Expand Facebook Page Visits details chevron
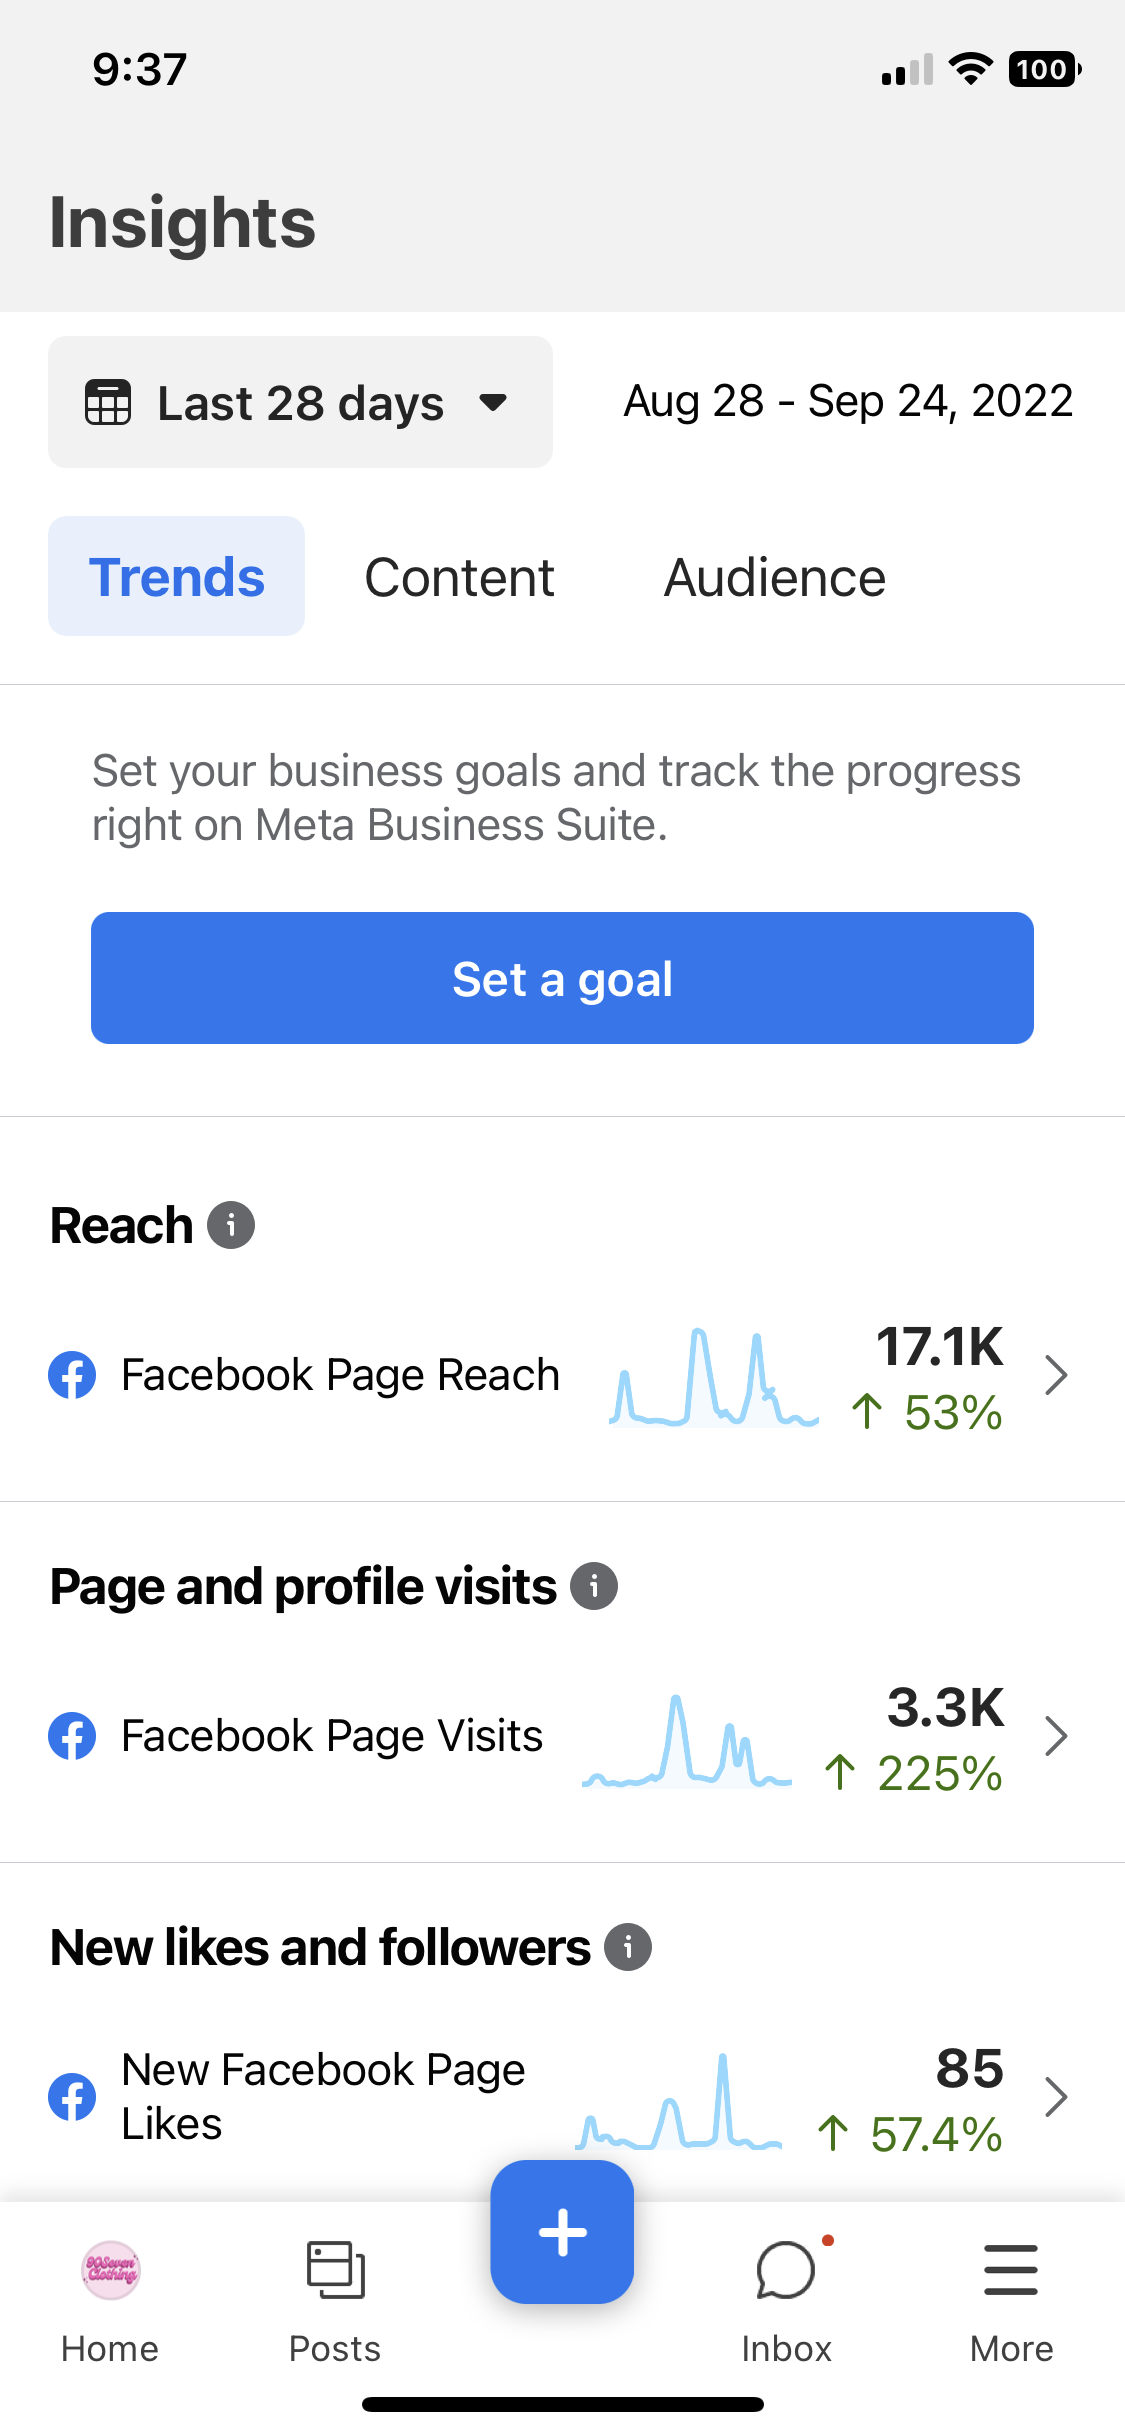The image size is (1125, 2436). (x=1055, y=1736)
